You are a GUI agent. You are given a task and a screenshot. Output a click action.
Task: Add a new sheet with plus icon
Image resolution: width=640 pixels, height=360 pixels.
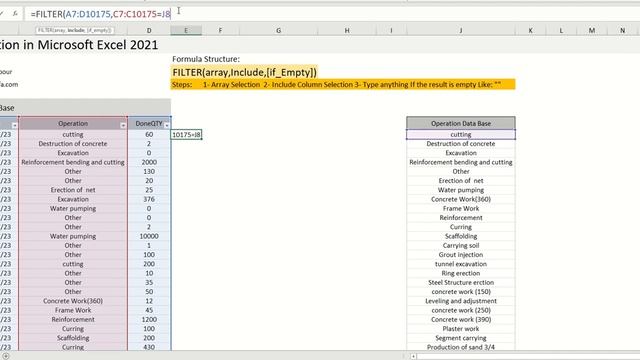[x=6, y=356]
